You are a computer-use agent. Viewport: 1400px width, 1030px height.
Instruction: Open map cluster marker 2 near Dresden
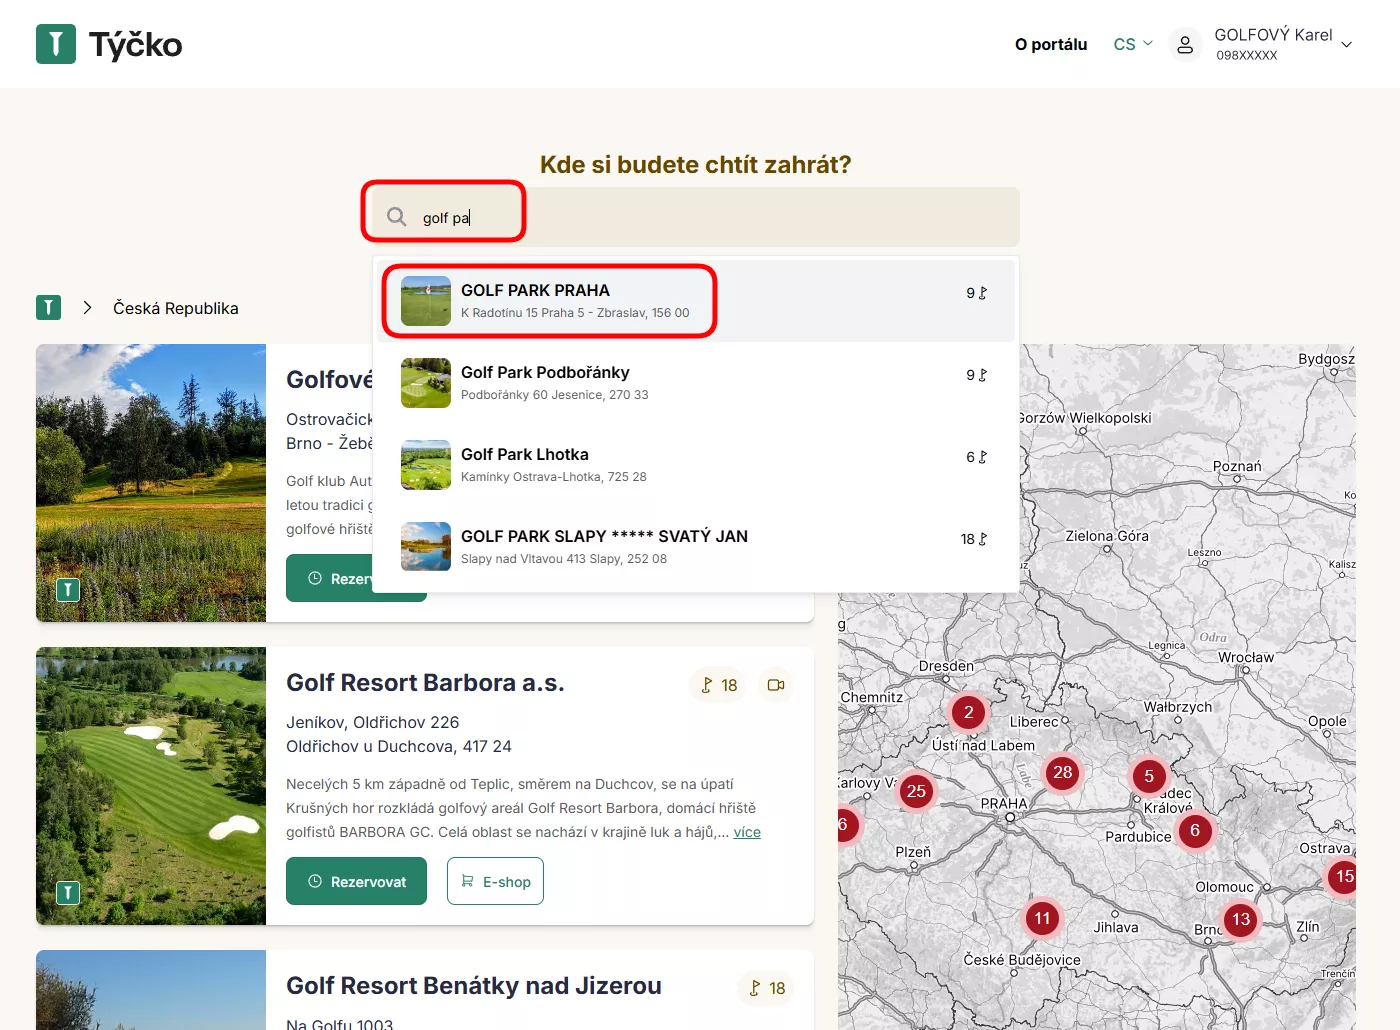tap(968, 712)
